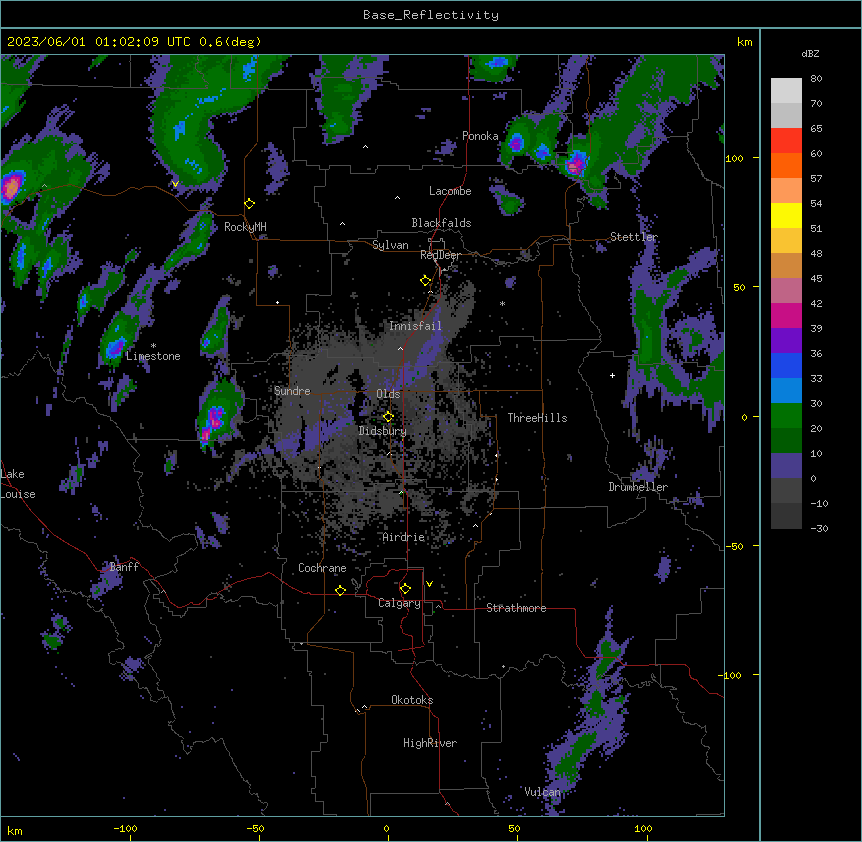Click the Lake Louise label

click(x=18, y=484)
